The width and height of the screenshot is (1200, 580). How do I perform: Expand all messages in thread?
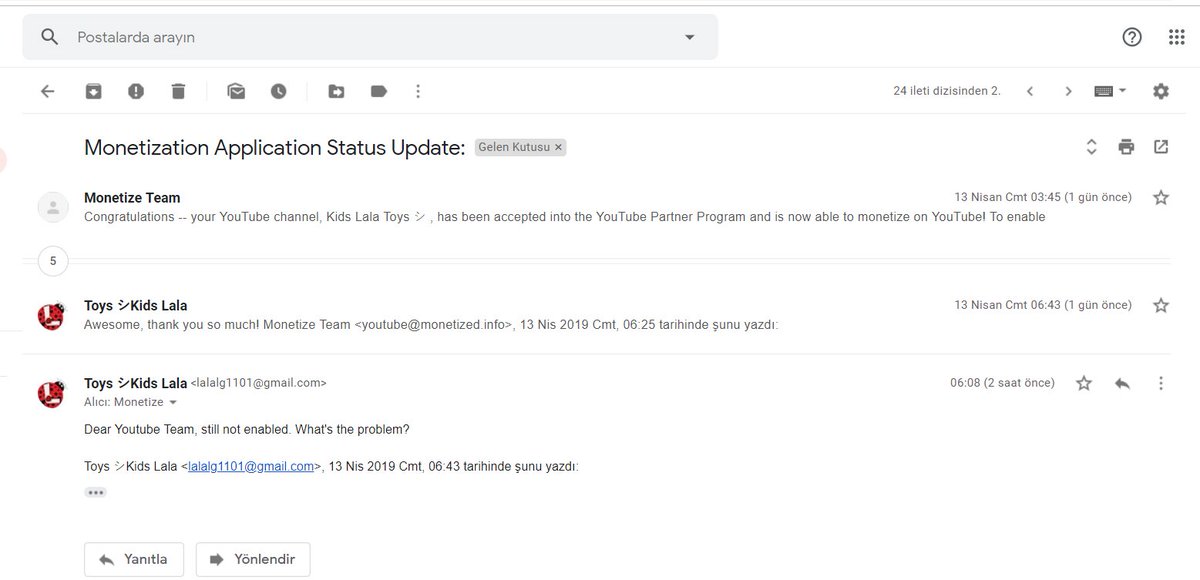[x=1091, y=147]
